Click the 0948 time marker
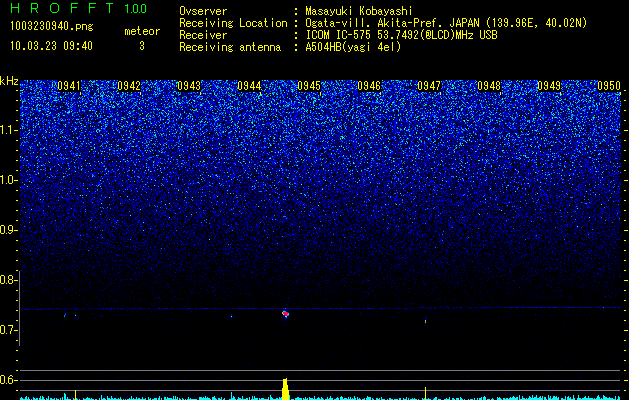 pos(489,86)
